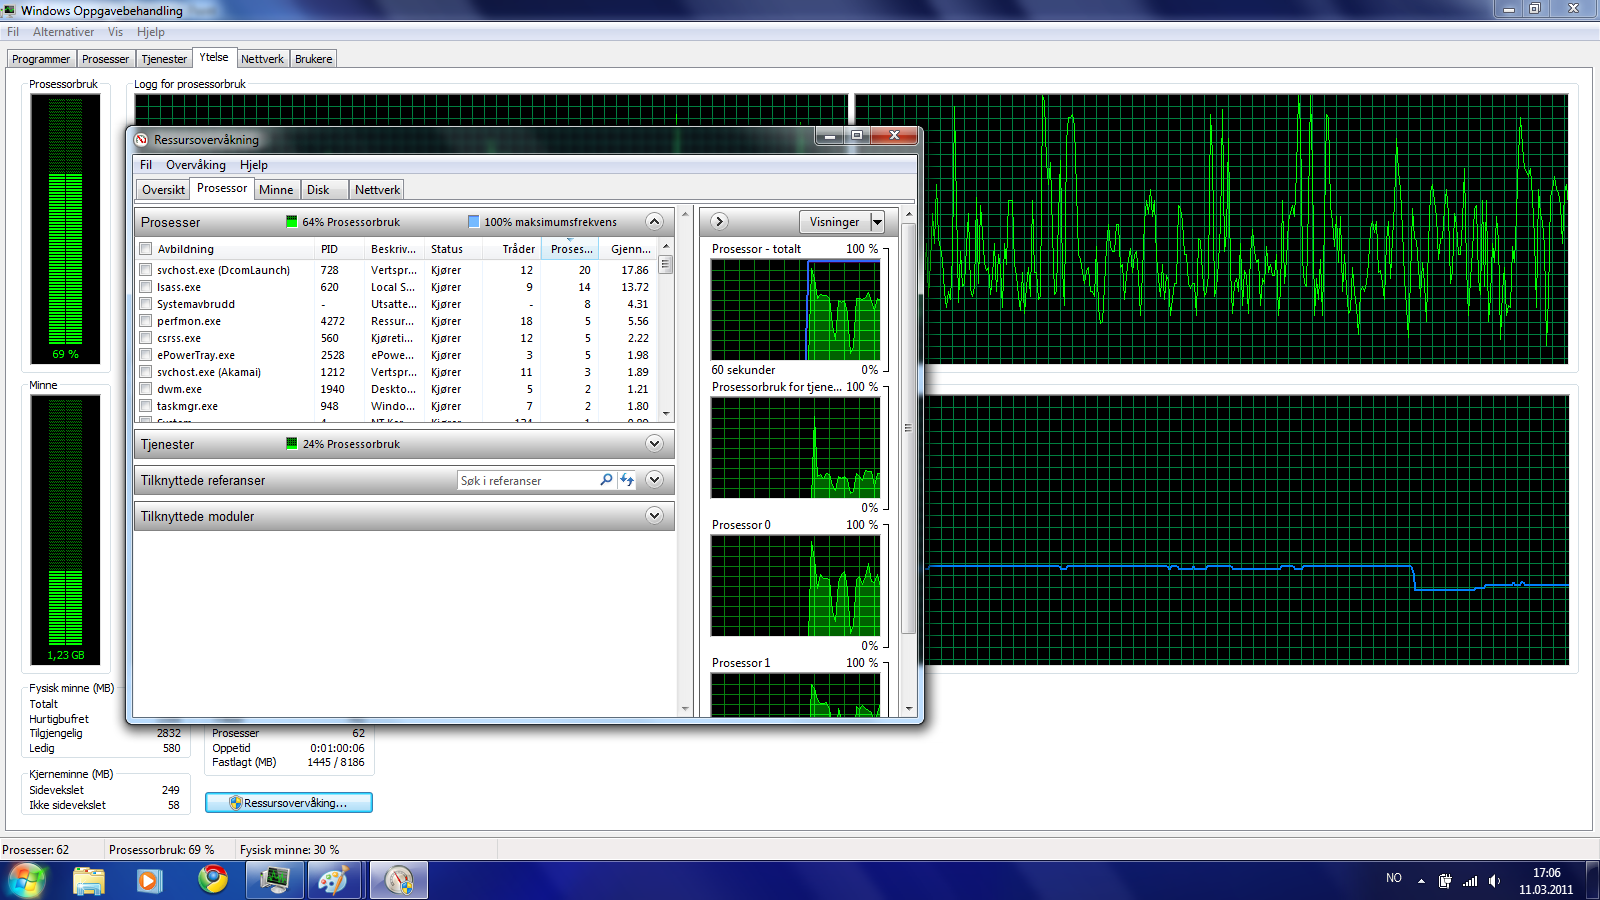Switch to Resource Monitor taskbar button
This screenshot has height=900, width=1600.
point(399,880)
